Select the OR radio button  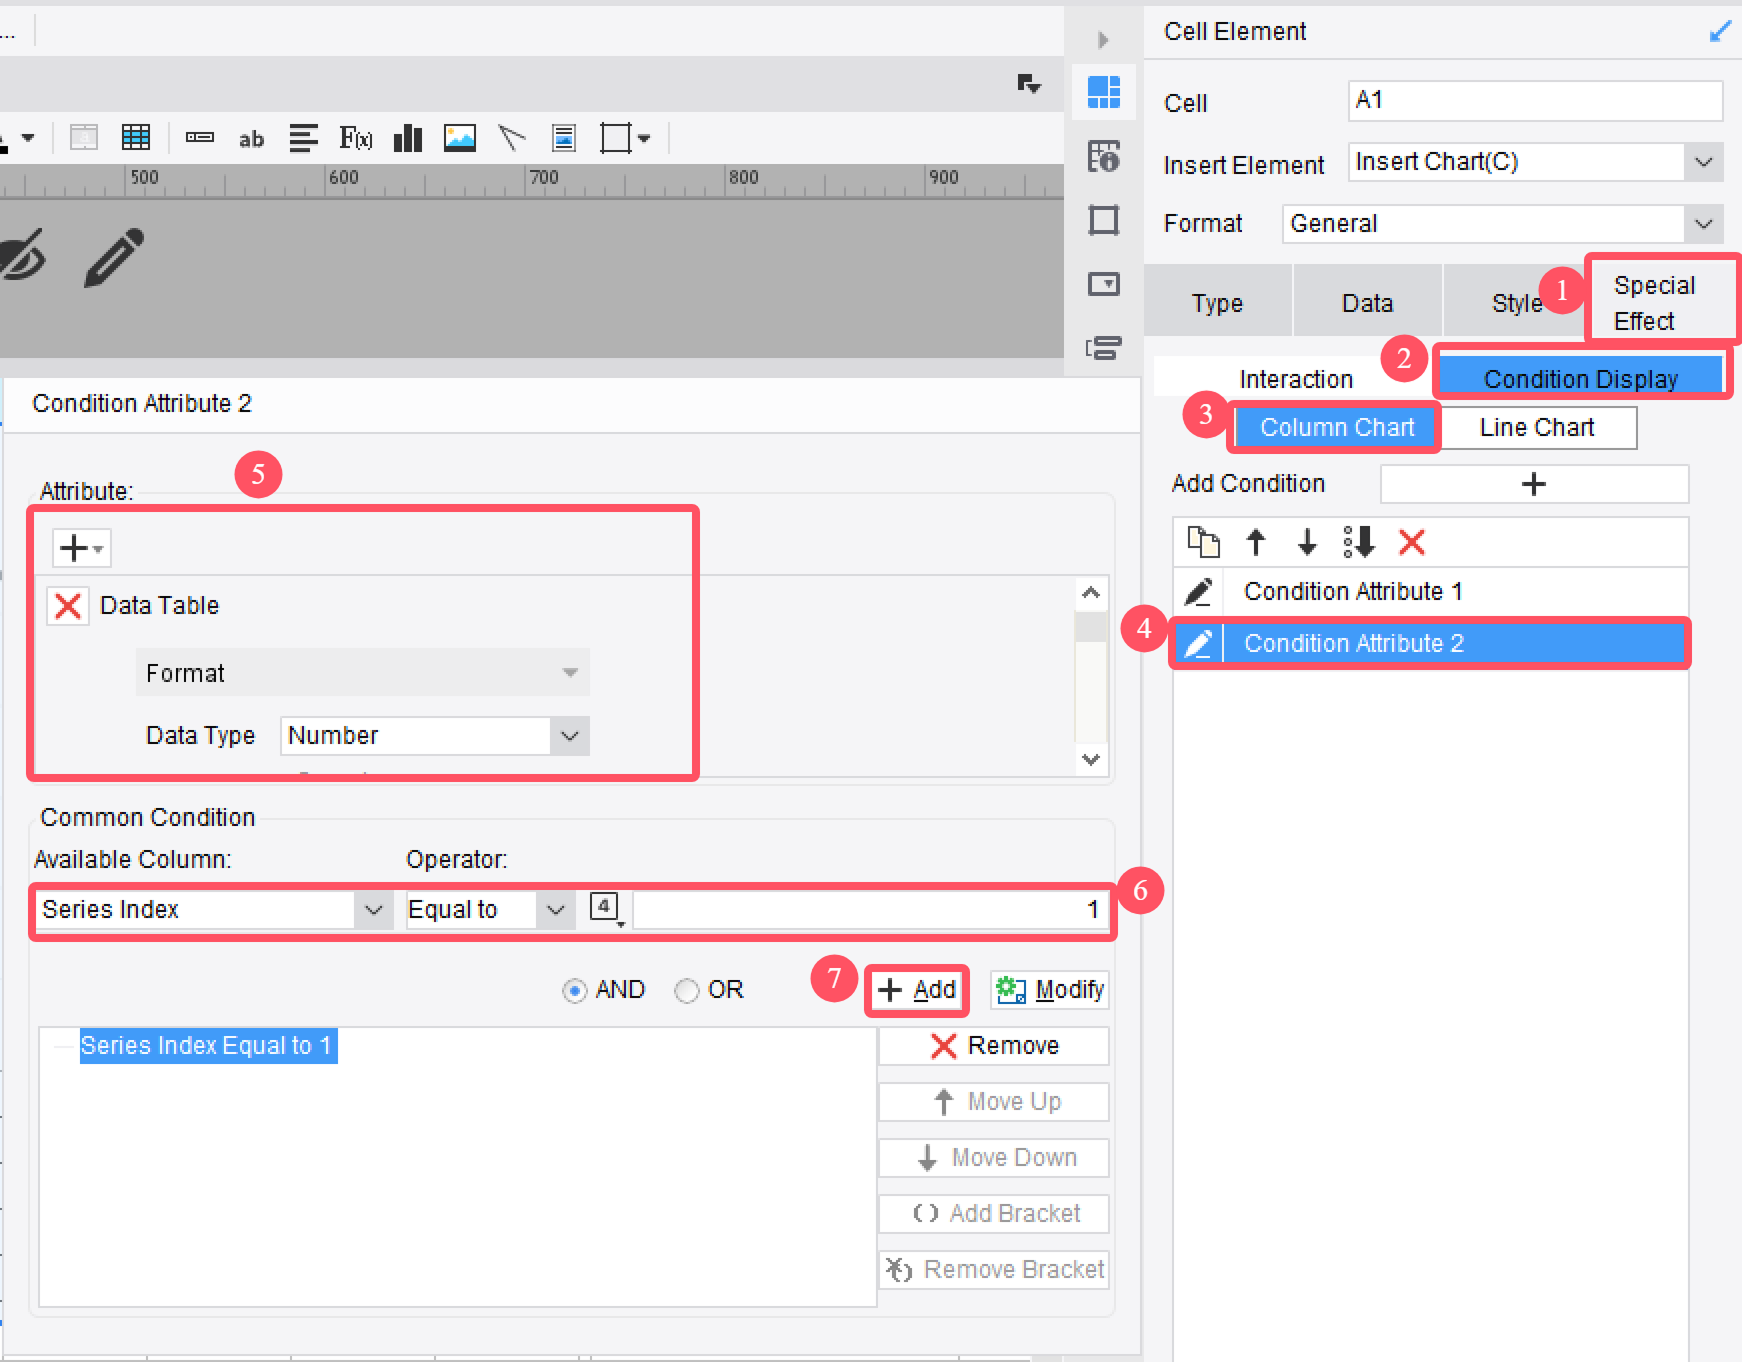coord(686,991)
